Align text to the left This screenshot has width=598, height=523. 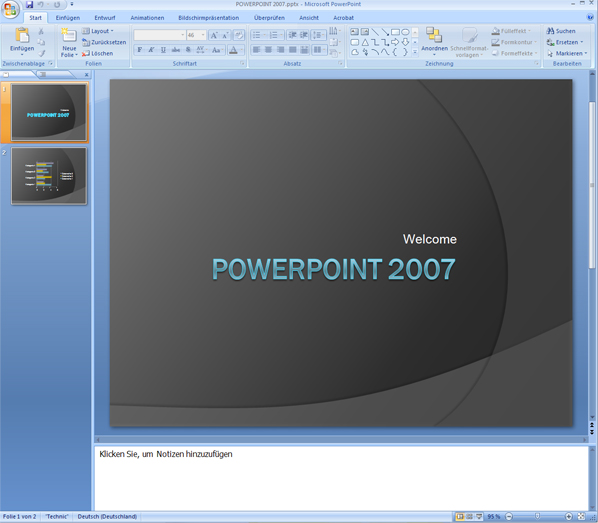pyautogui.click(x=256, y=50)
